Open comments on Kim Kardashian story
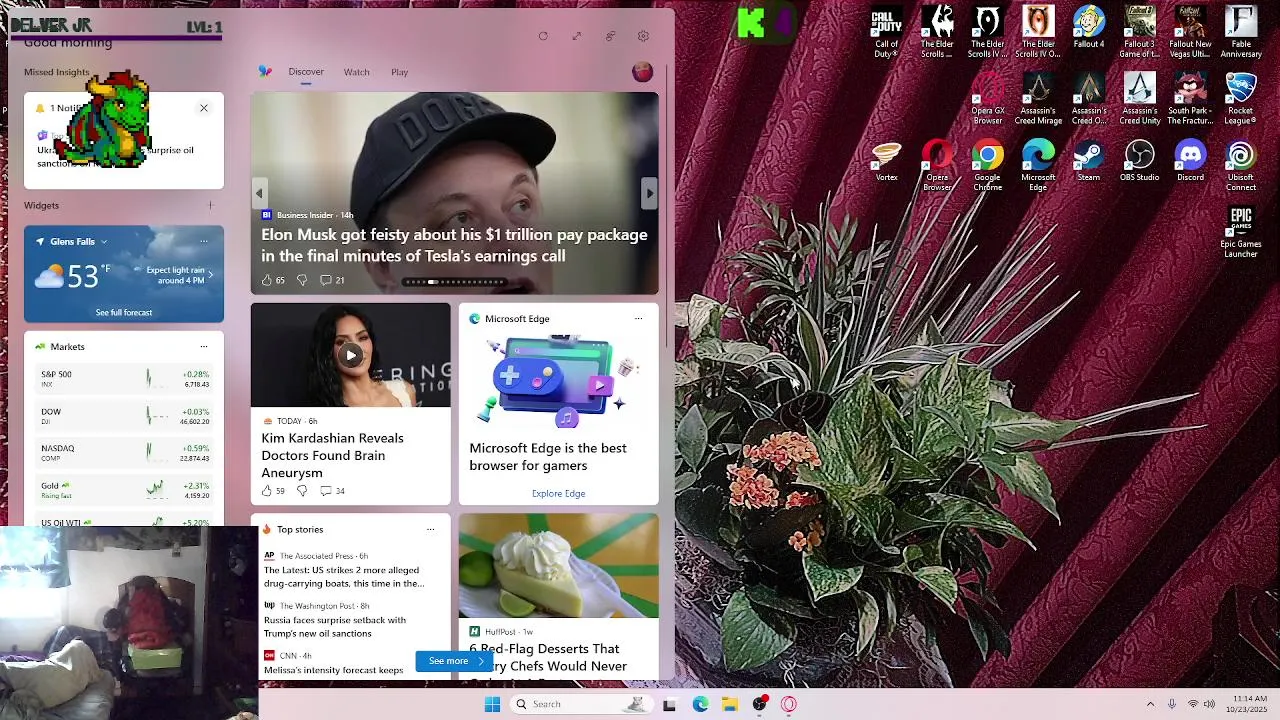1280x720 pixels. point(332,491)
